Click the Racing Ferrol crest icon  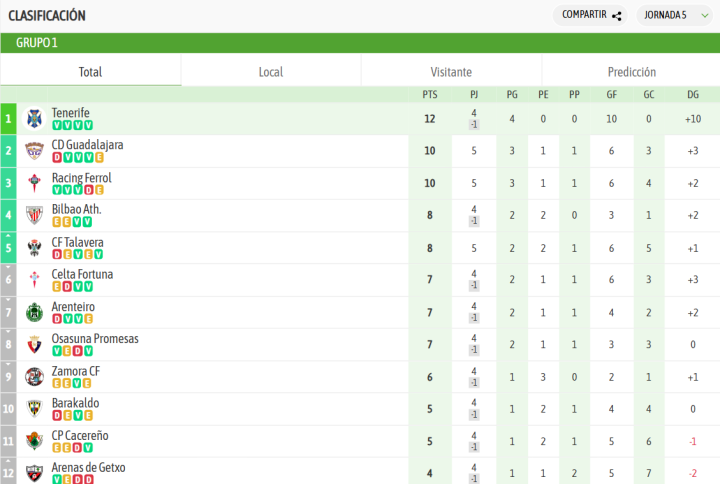[x=34, y=183]
